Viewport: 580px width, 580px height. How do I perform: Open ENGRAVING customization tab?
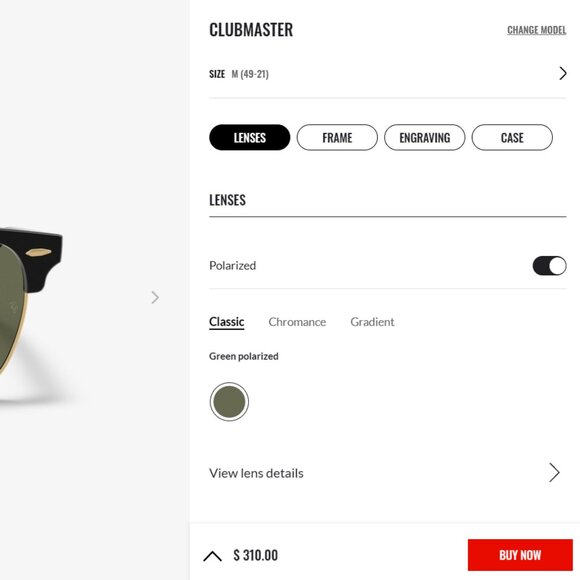tap(425, 138)
